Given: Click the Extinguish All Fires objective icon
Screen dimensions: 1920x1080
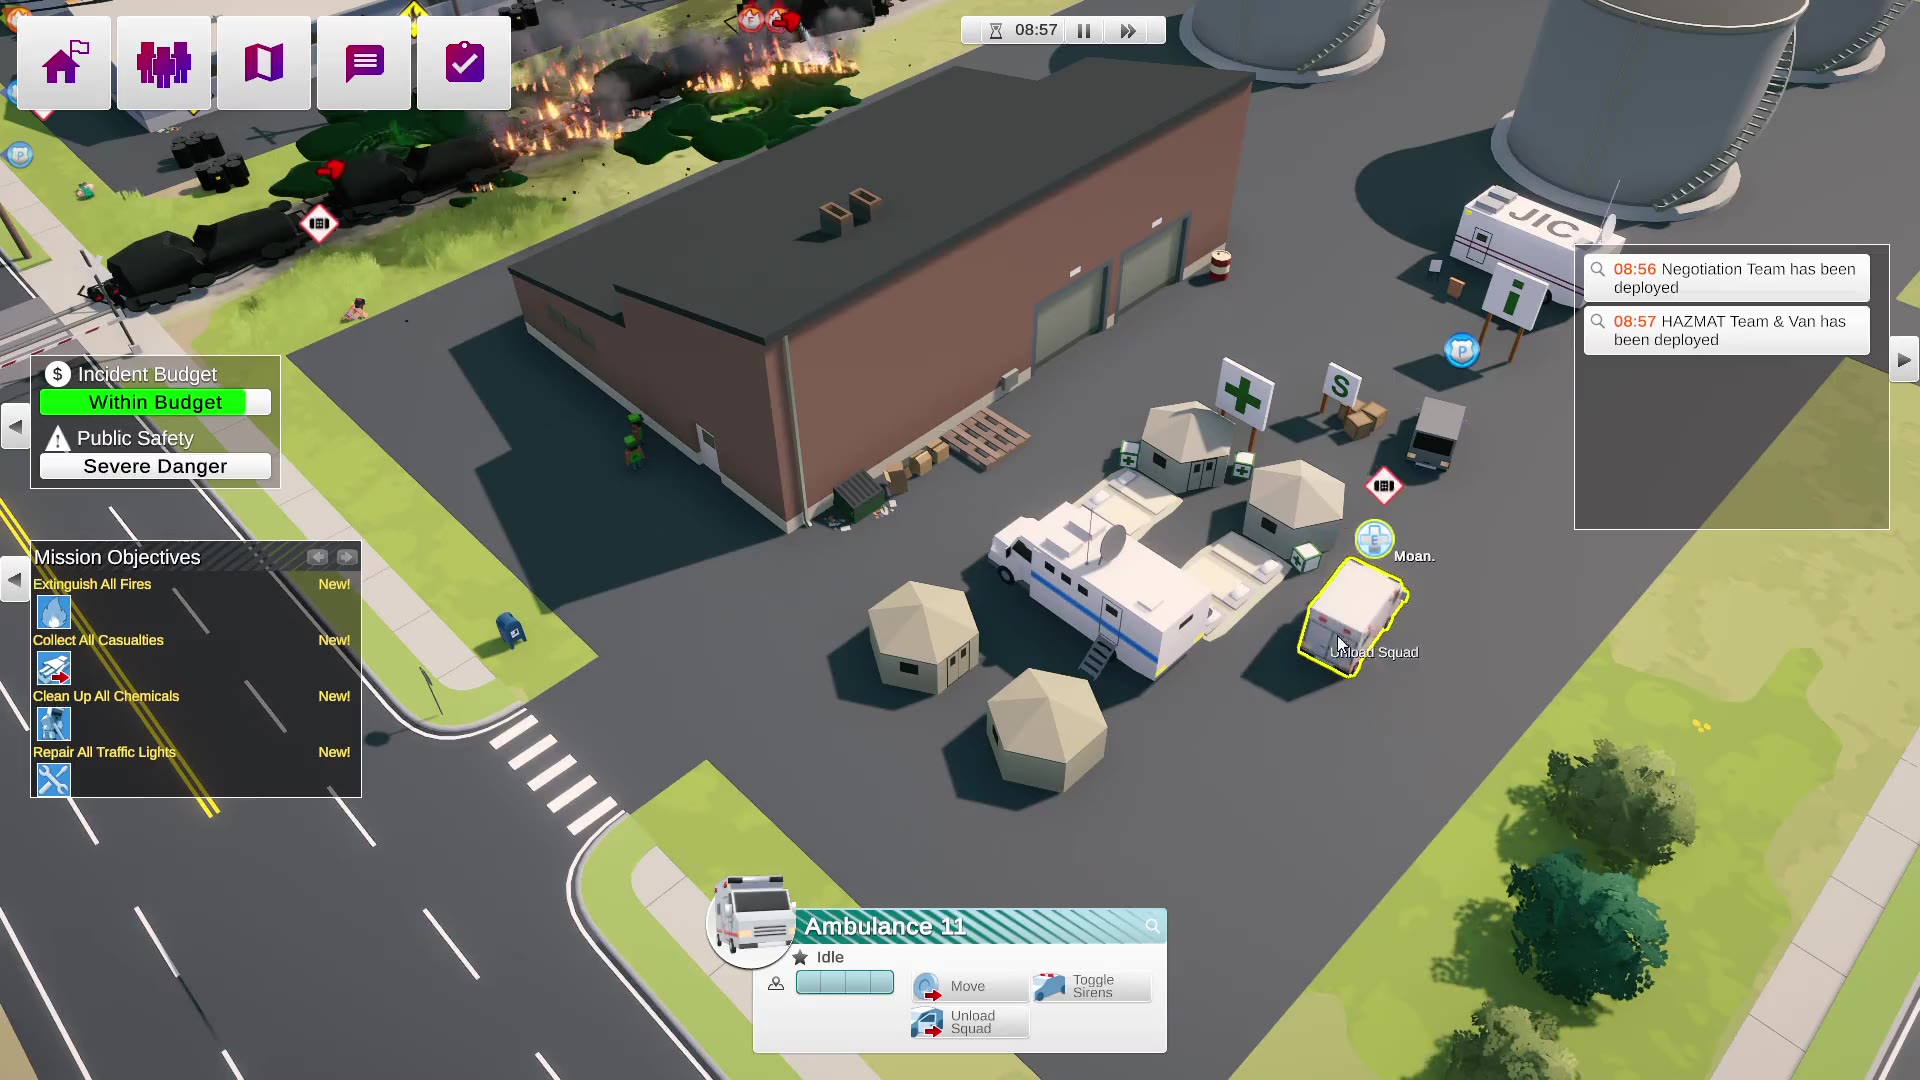Looking at the screenshot, I should click(x=53, y=612).
